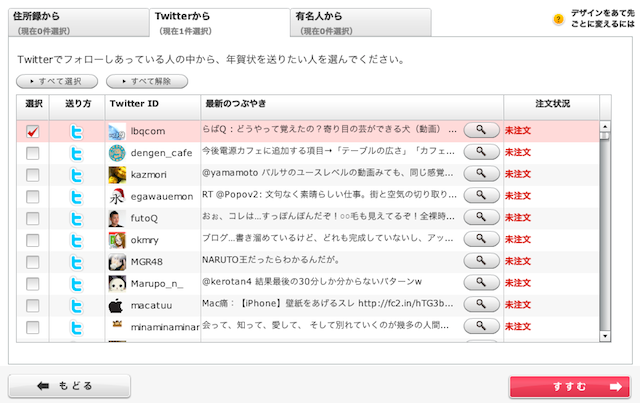Click Twitter icon next to futoQ
This screenshot has width=640, height=403.
(x=77, y=219)
